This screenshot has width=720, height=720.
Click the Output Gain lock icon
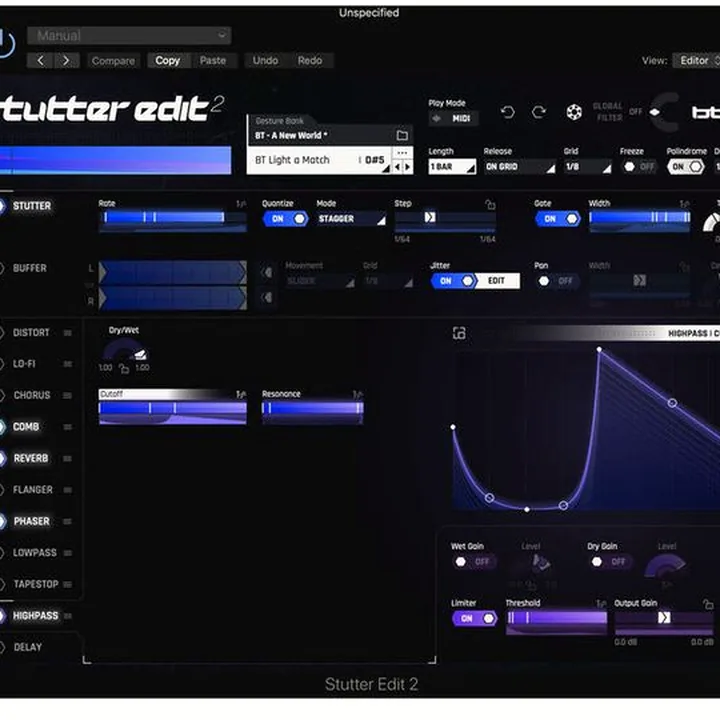[x=708, y=604]
